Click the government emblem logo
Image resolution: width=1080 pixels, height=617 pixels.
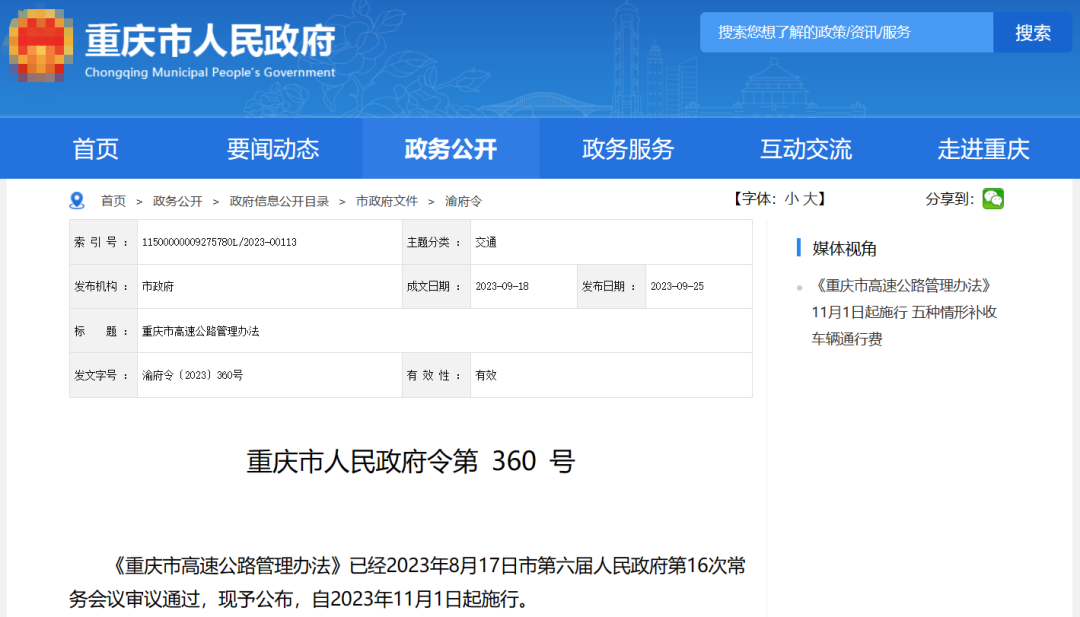point(41,45)
